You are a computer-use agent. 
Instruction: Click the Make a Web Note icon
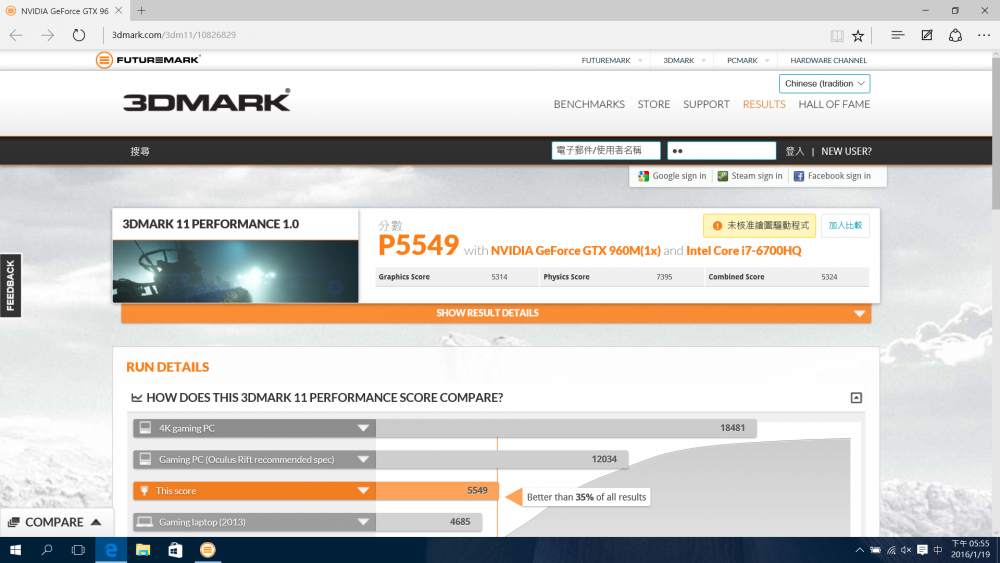click(927, 35)
